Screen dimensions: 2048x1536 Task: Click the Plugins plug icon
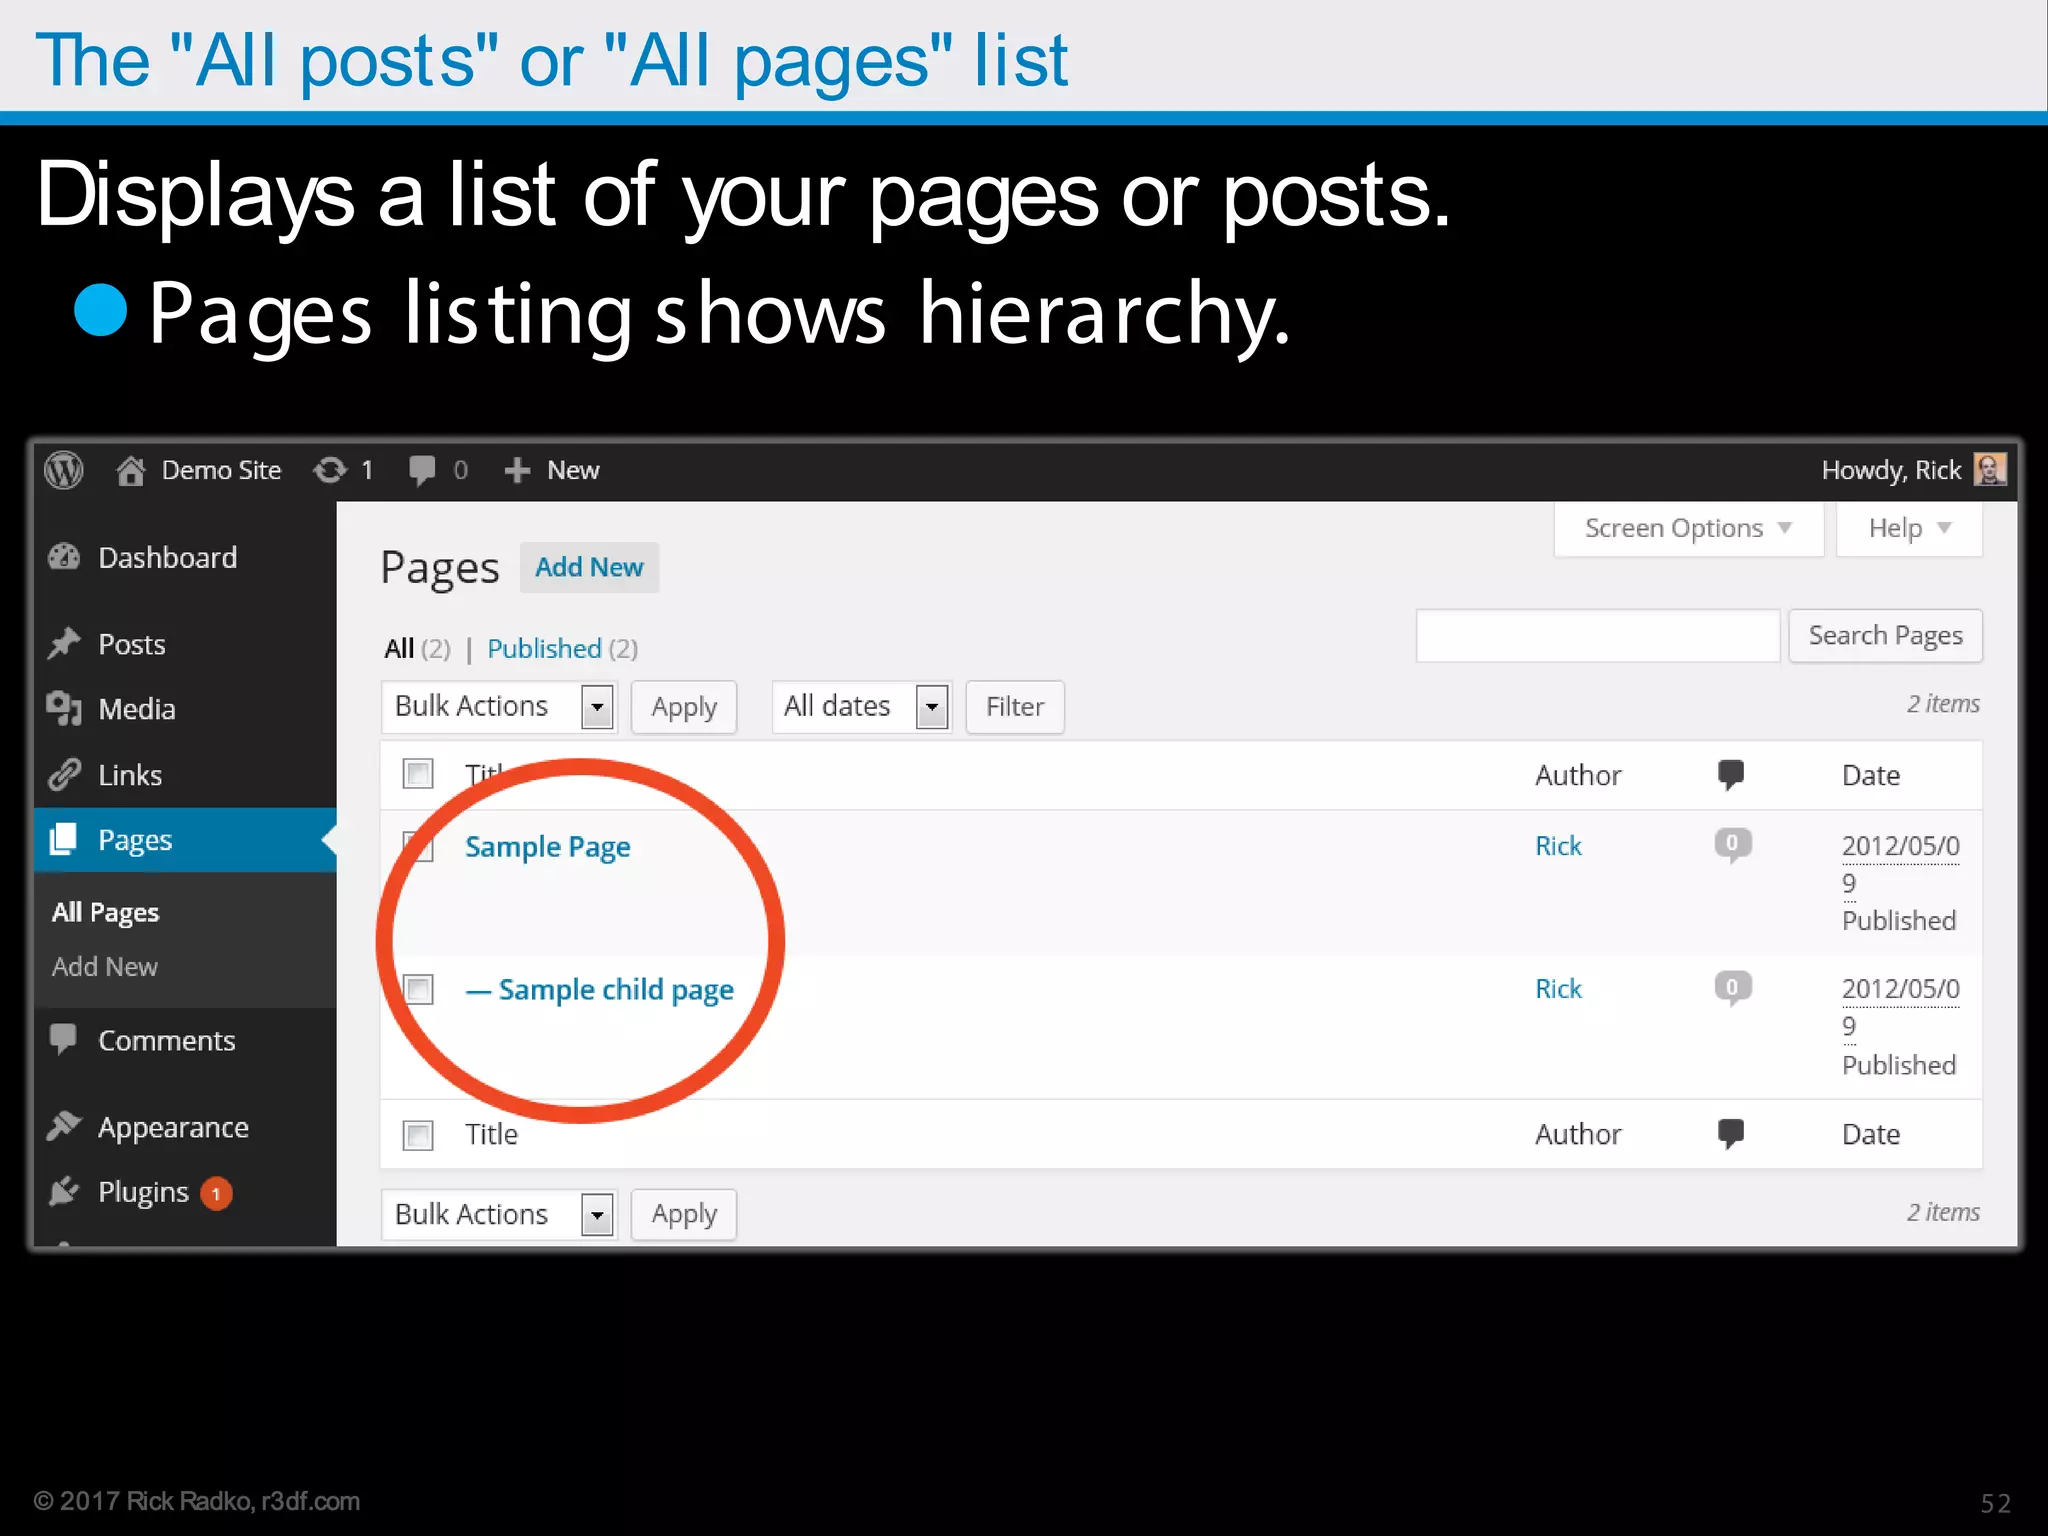64,1191
